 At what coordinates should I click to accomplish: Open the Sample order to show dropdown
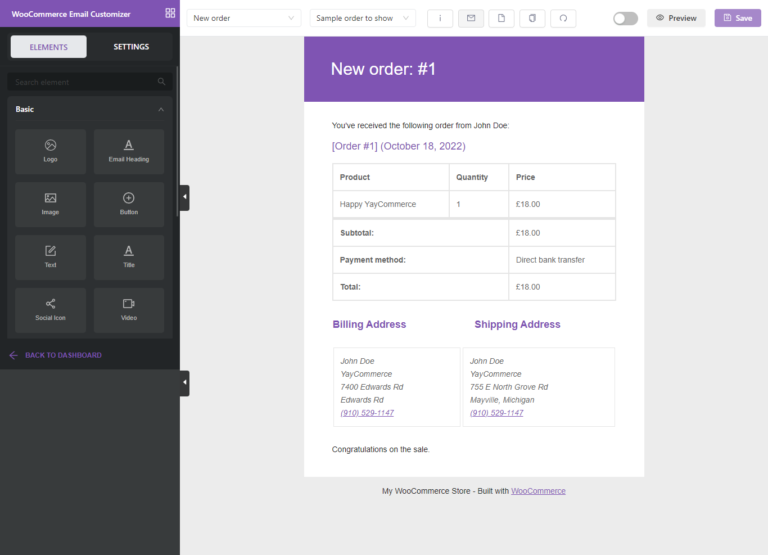click(x=363, y=18)
